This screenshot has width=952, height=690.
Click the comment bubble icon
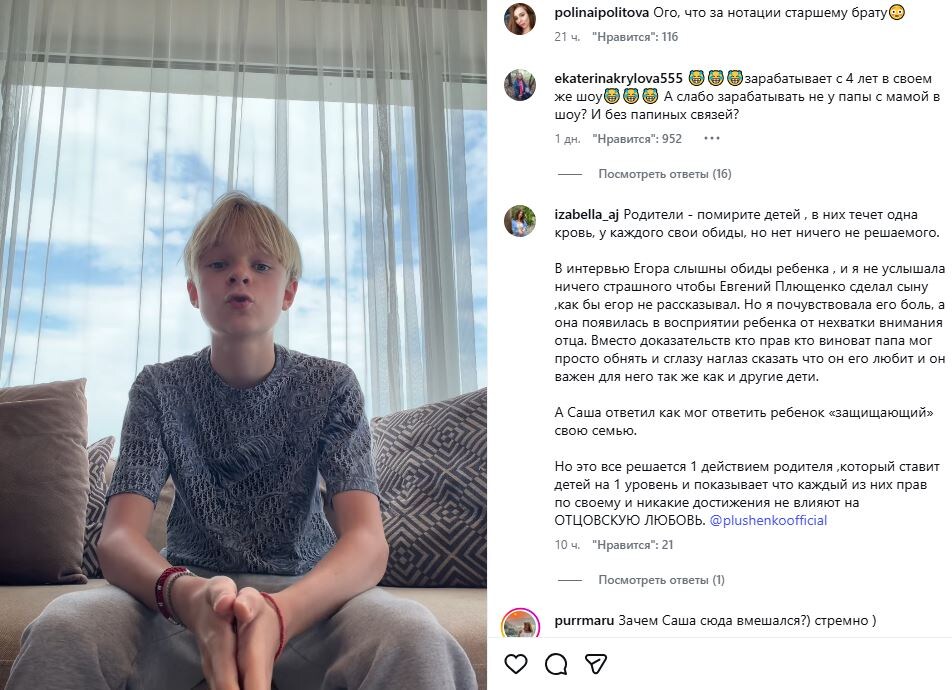[x=556, y=664]
